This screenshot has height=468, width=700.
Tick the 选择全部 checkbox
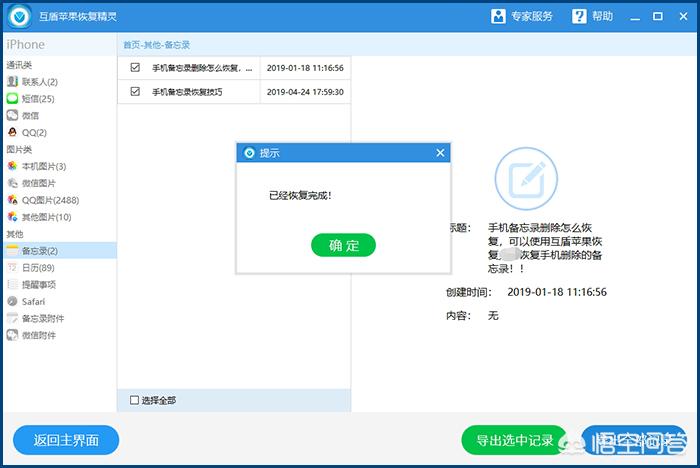point(134,400)
